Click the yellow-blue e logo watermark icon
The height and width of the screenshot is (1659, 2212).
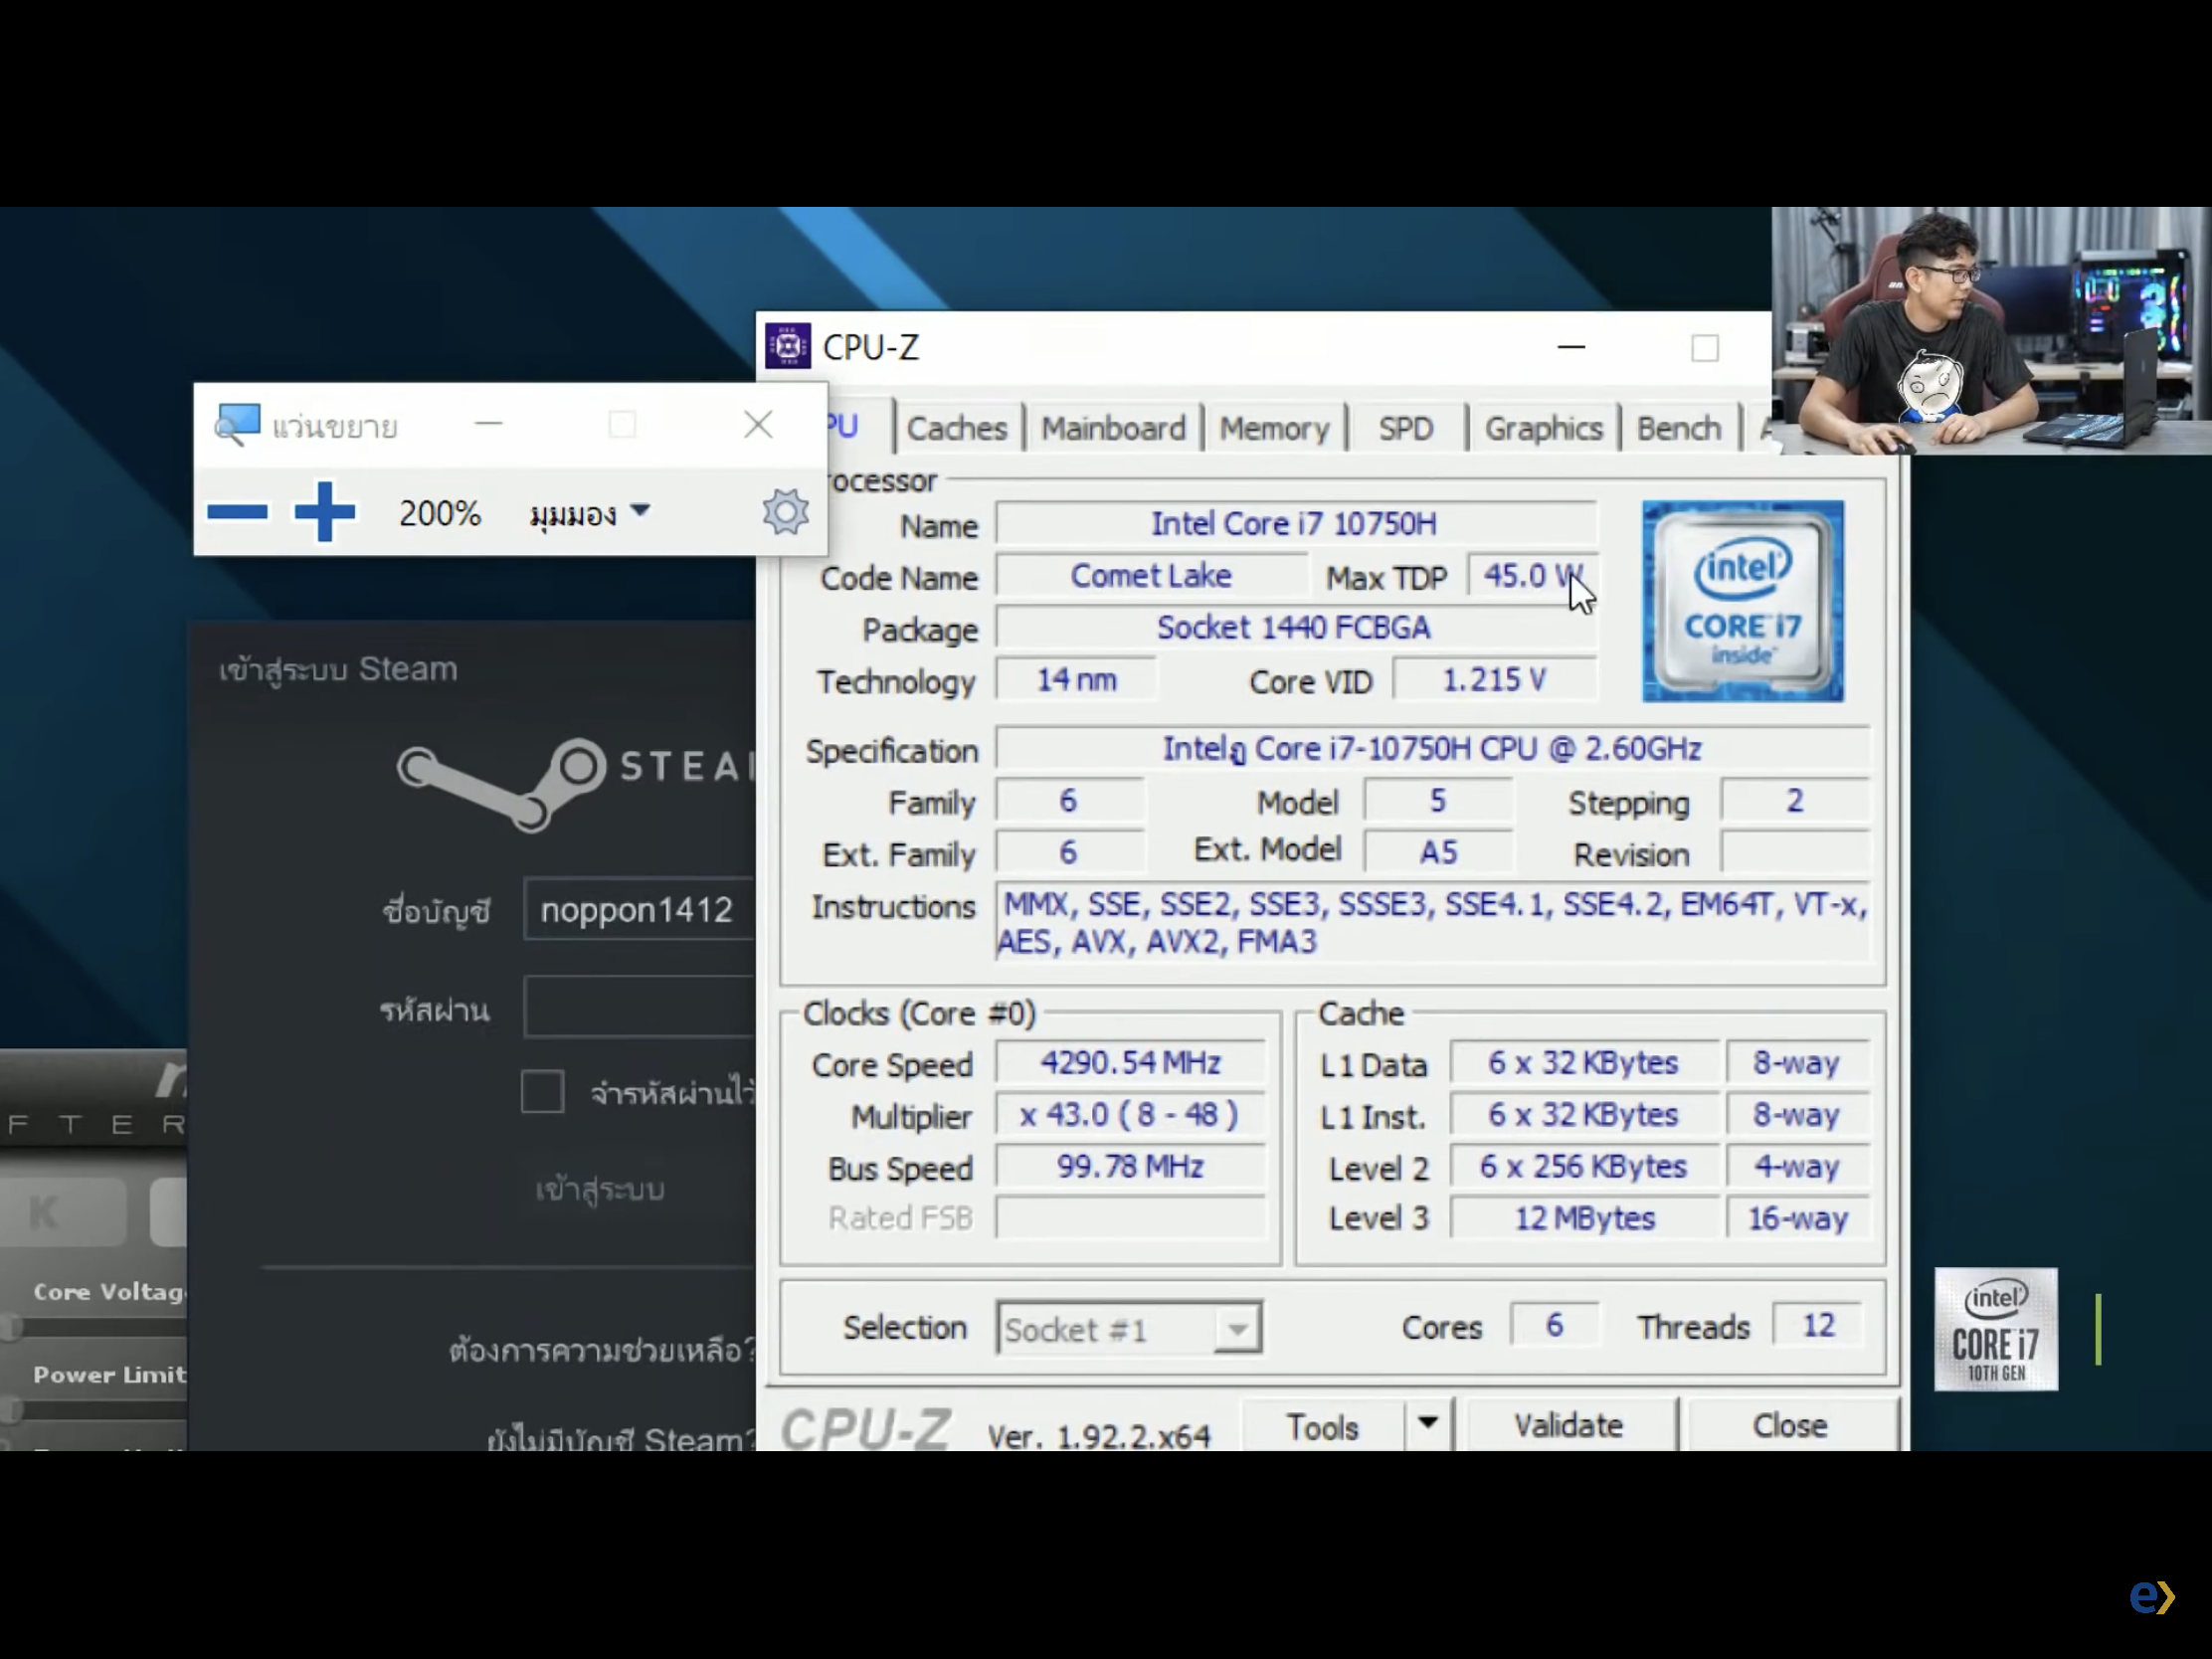click(x=2152, y=1597)
